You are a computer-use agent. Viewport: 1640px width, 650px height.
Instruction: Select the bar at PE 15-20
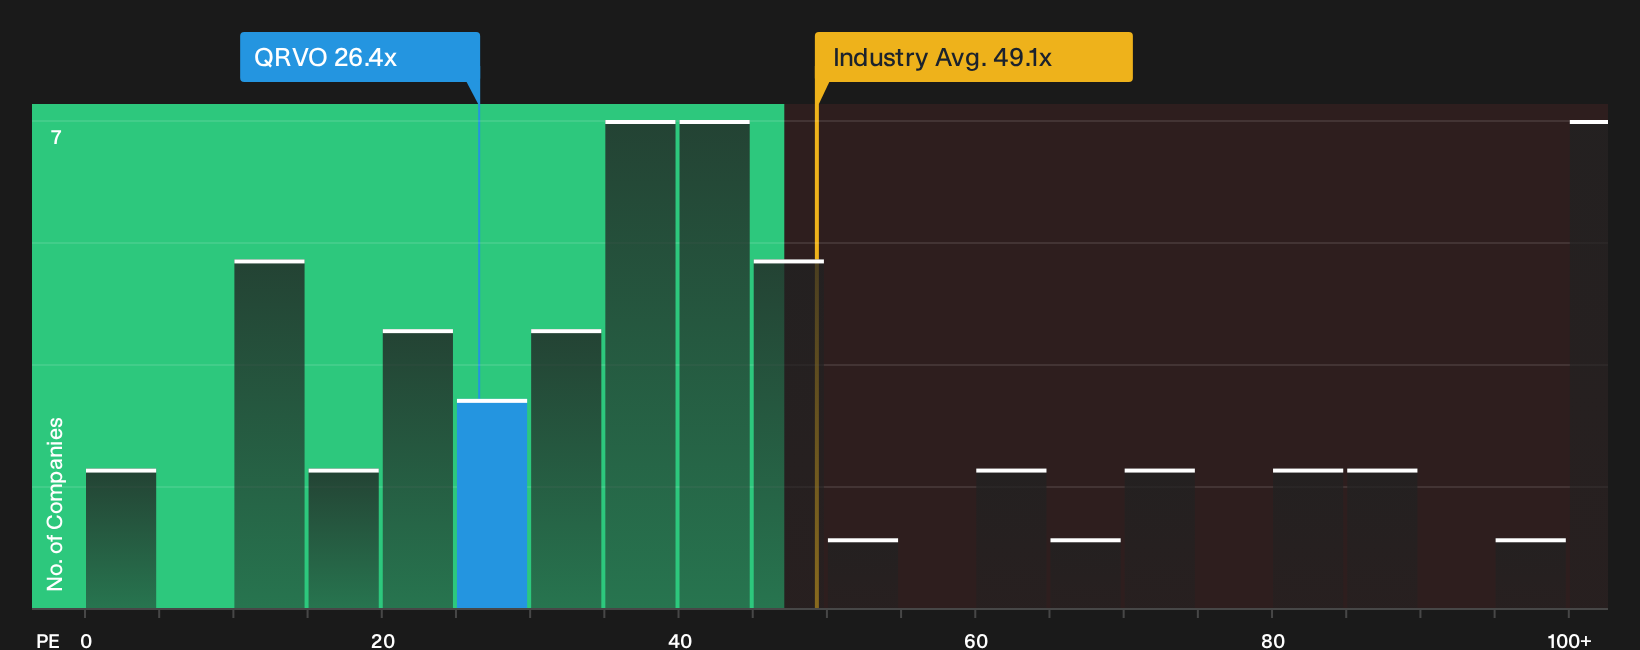tap(344, 539)
